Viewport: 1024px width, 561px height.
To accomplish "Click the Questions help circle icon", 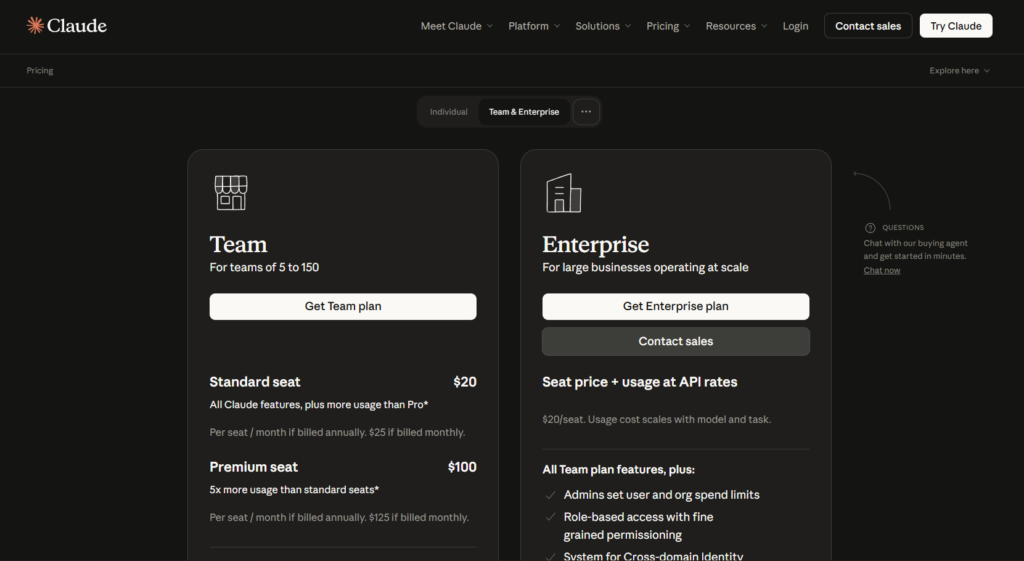I will point(870,228).
